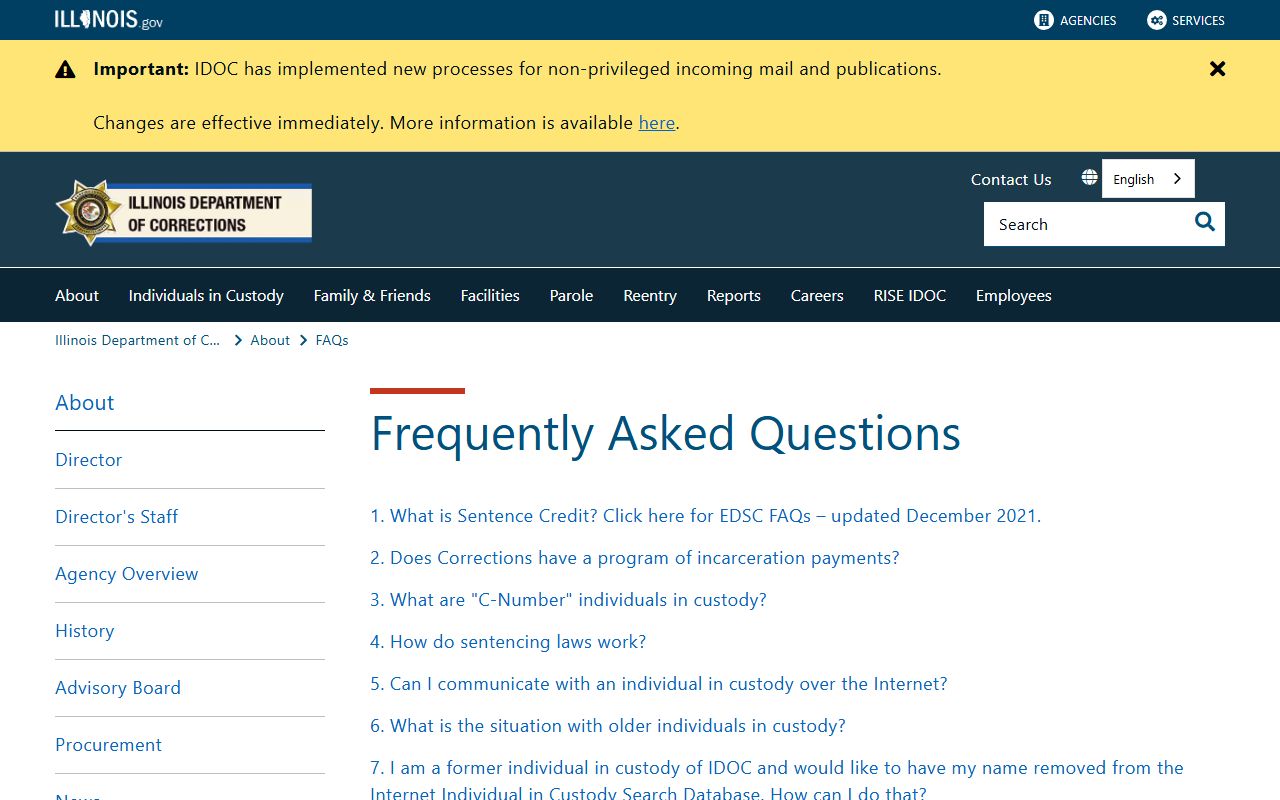Click the warning triangle alert icon
1280x800 pixels.
65,69
